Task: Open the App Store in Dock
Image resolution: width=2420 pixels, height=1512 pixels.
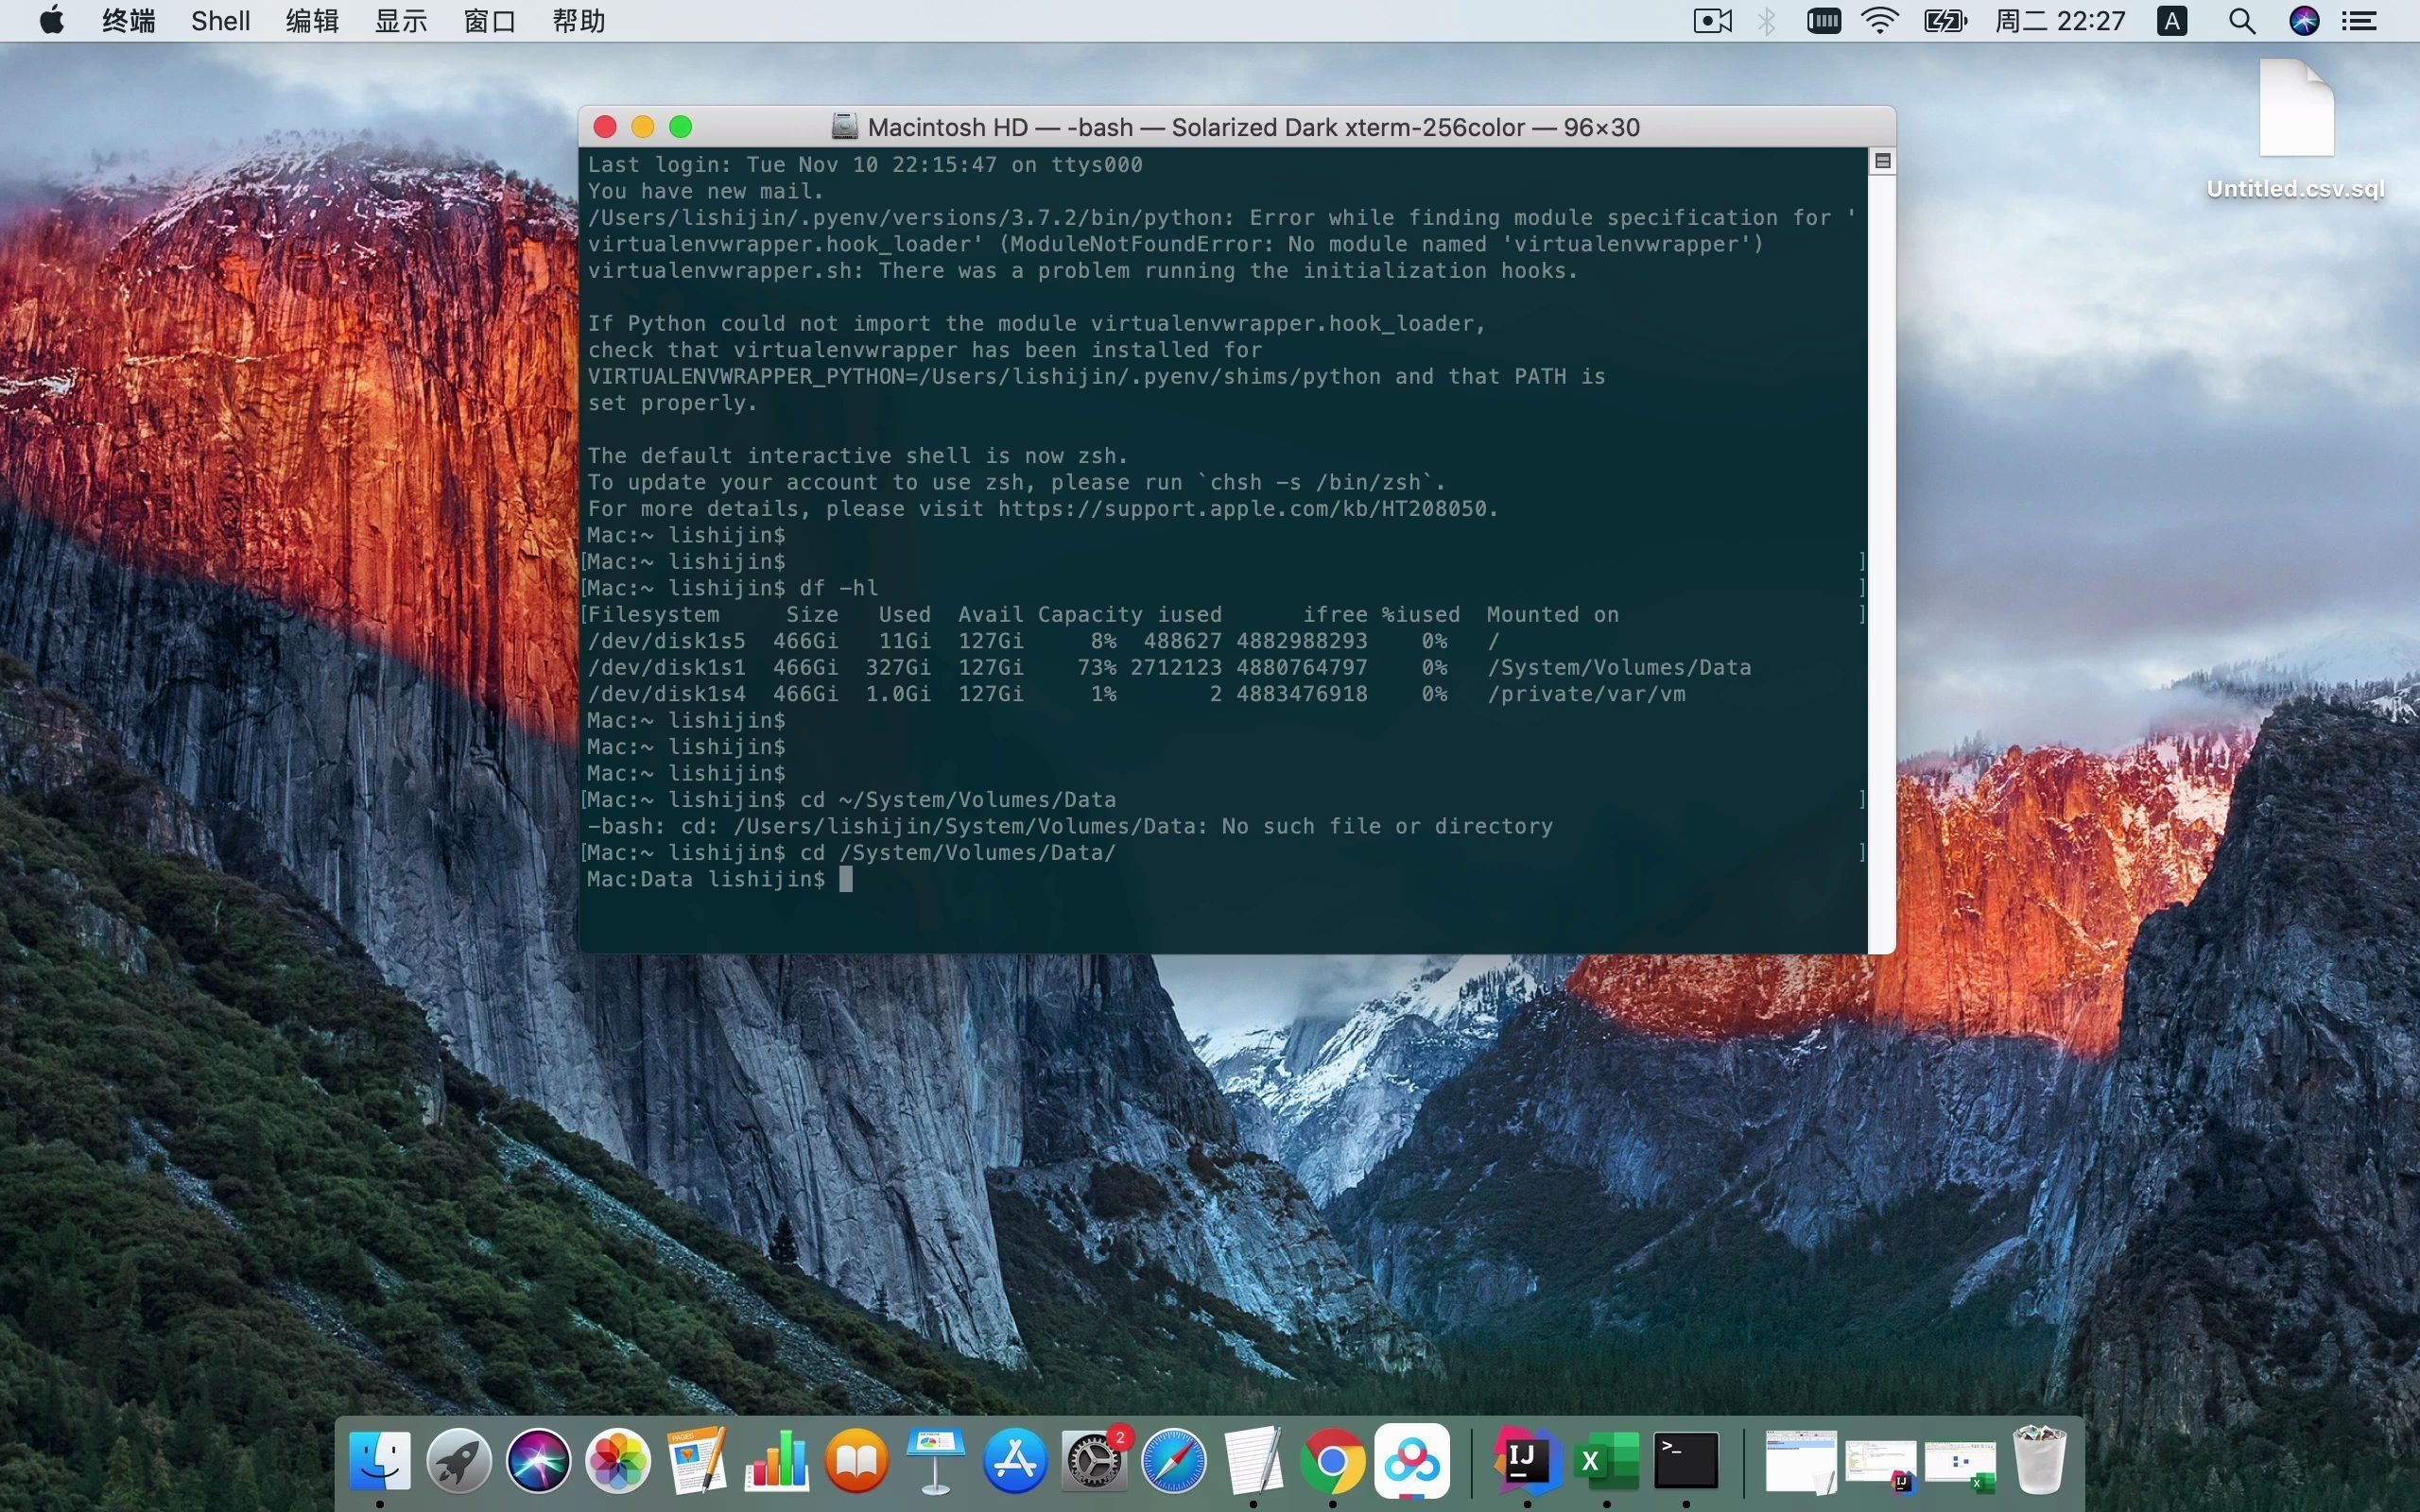Action: coord(1015,1461)
